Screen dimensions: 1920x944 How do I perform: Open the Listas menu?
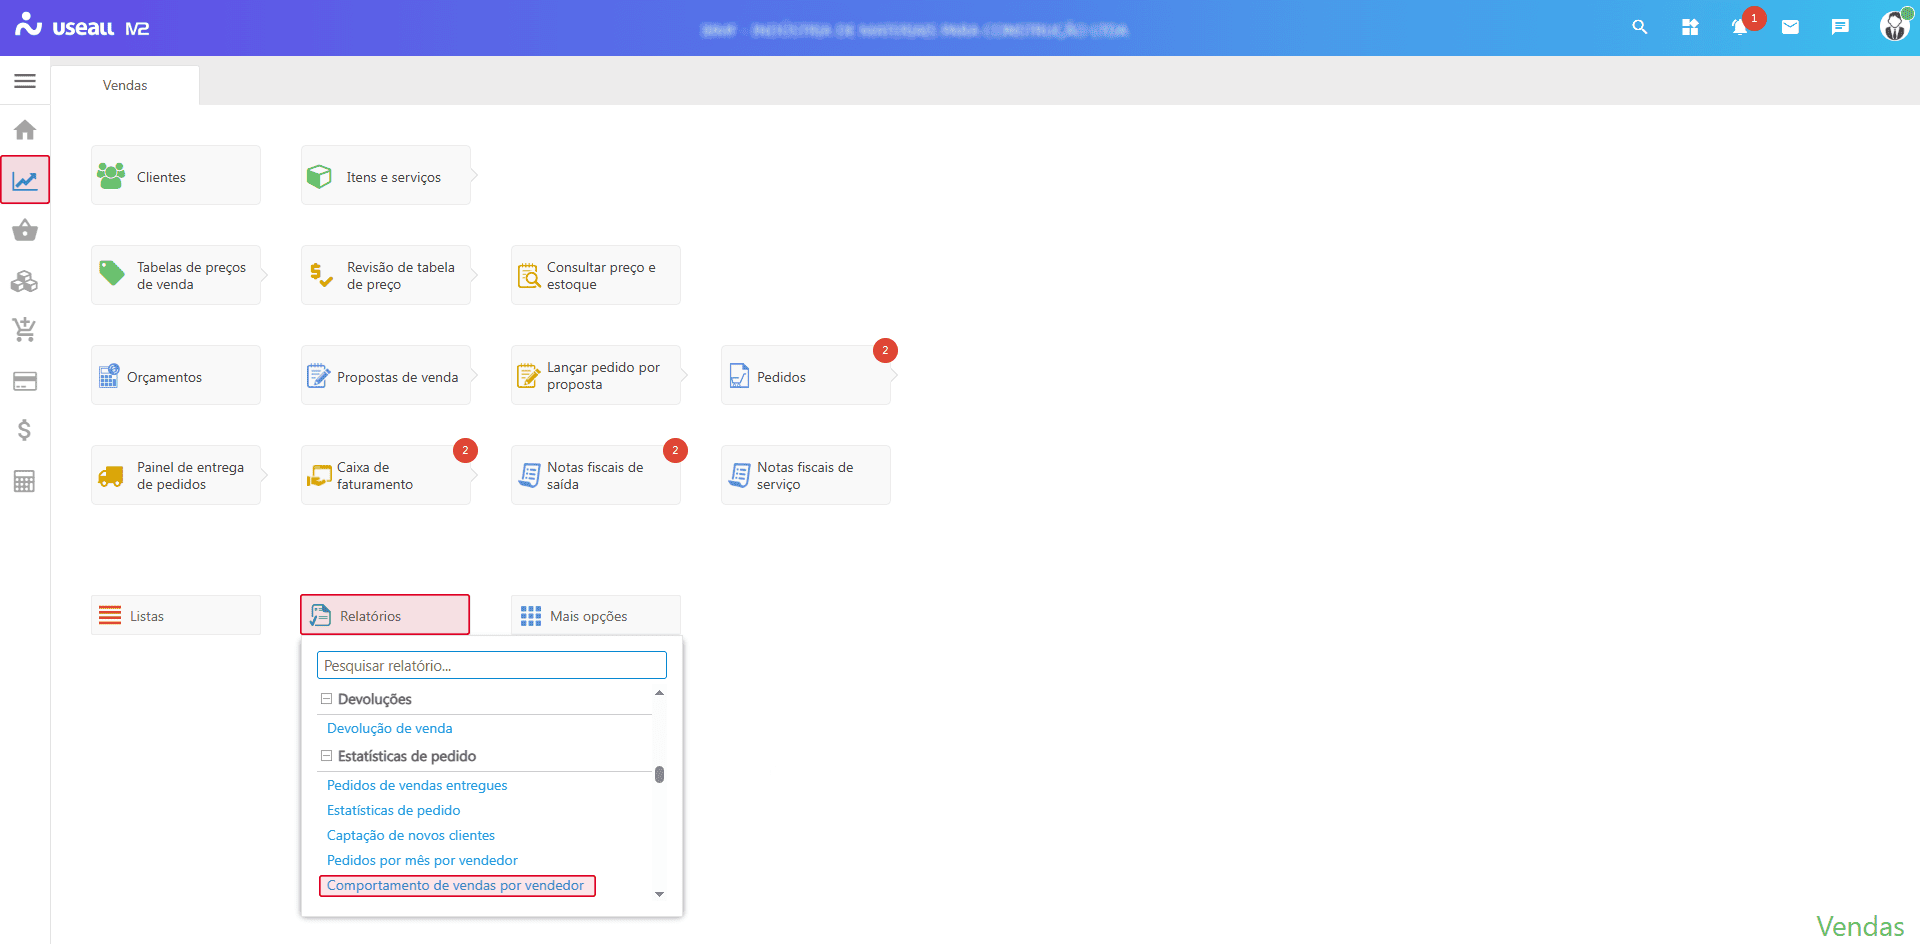176,616
